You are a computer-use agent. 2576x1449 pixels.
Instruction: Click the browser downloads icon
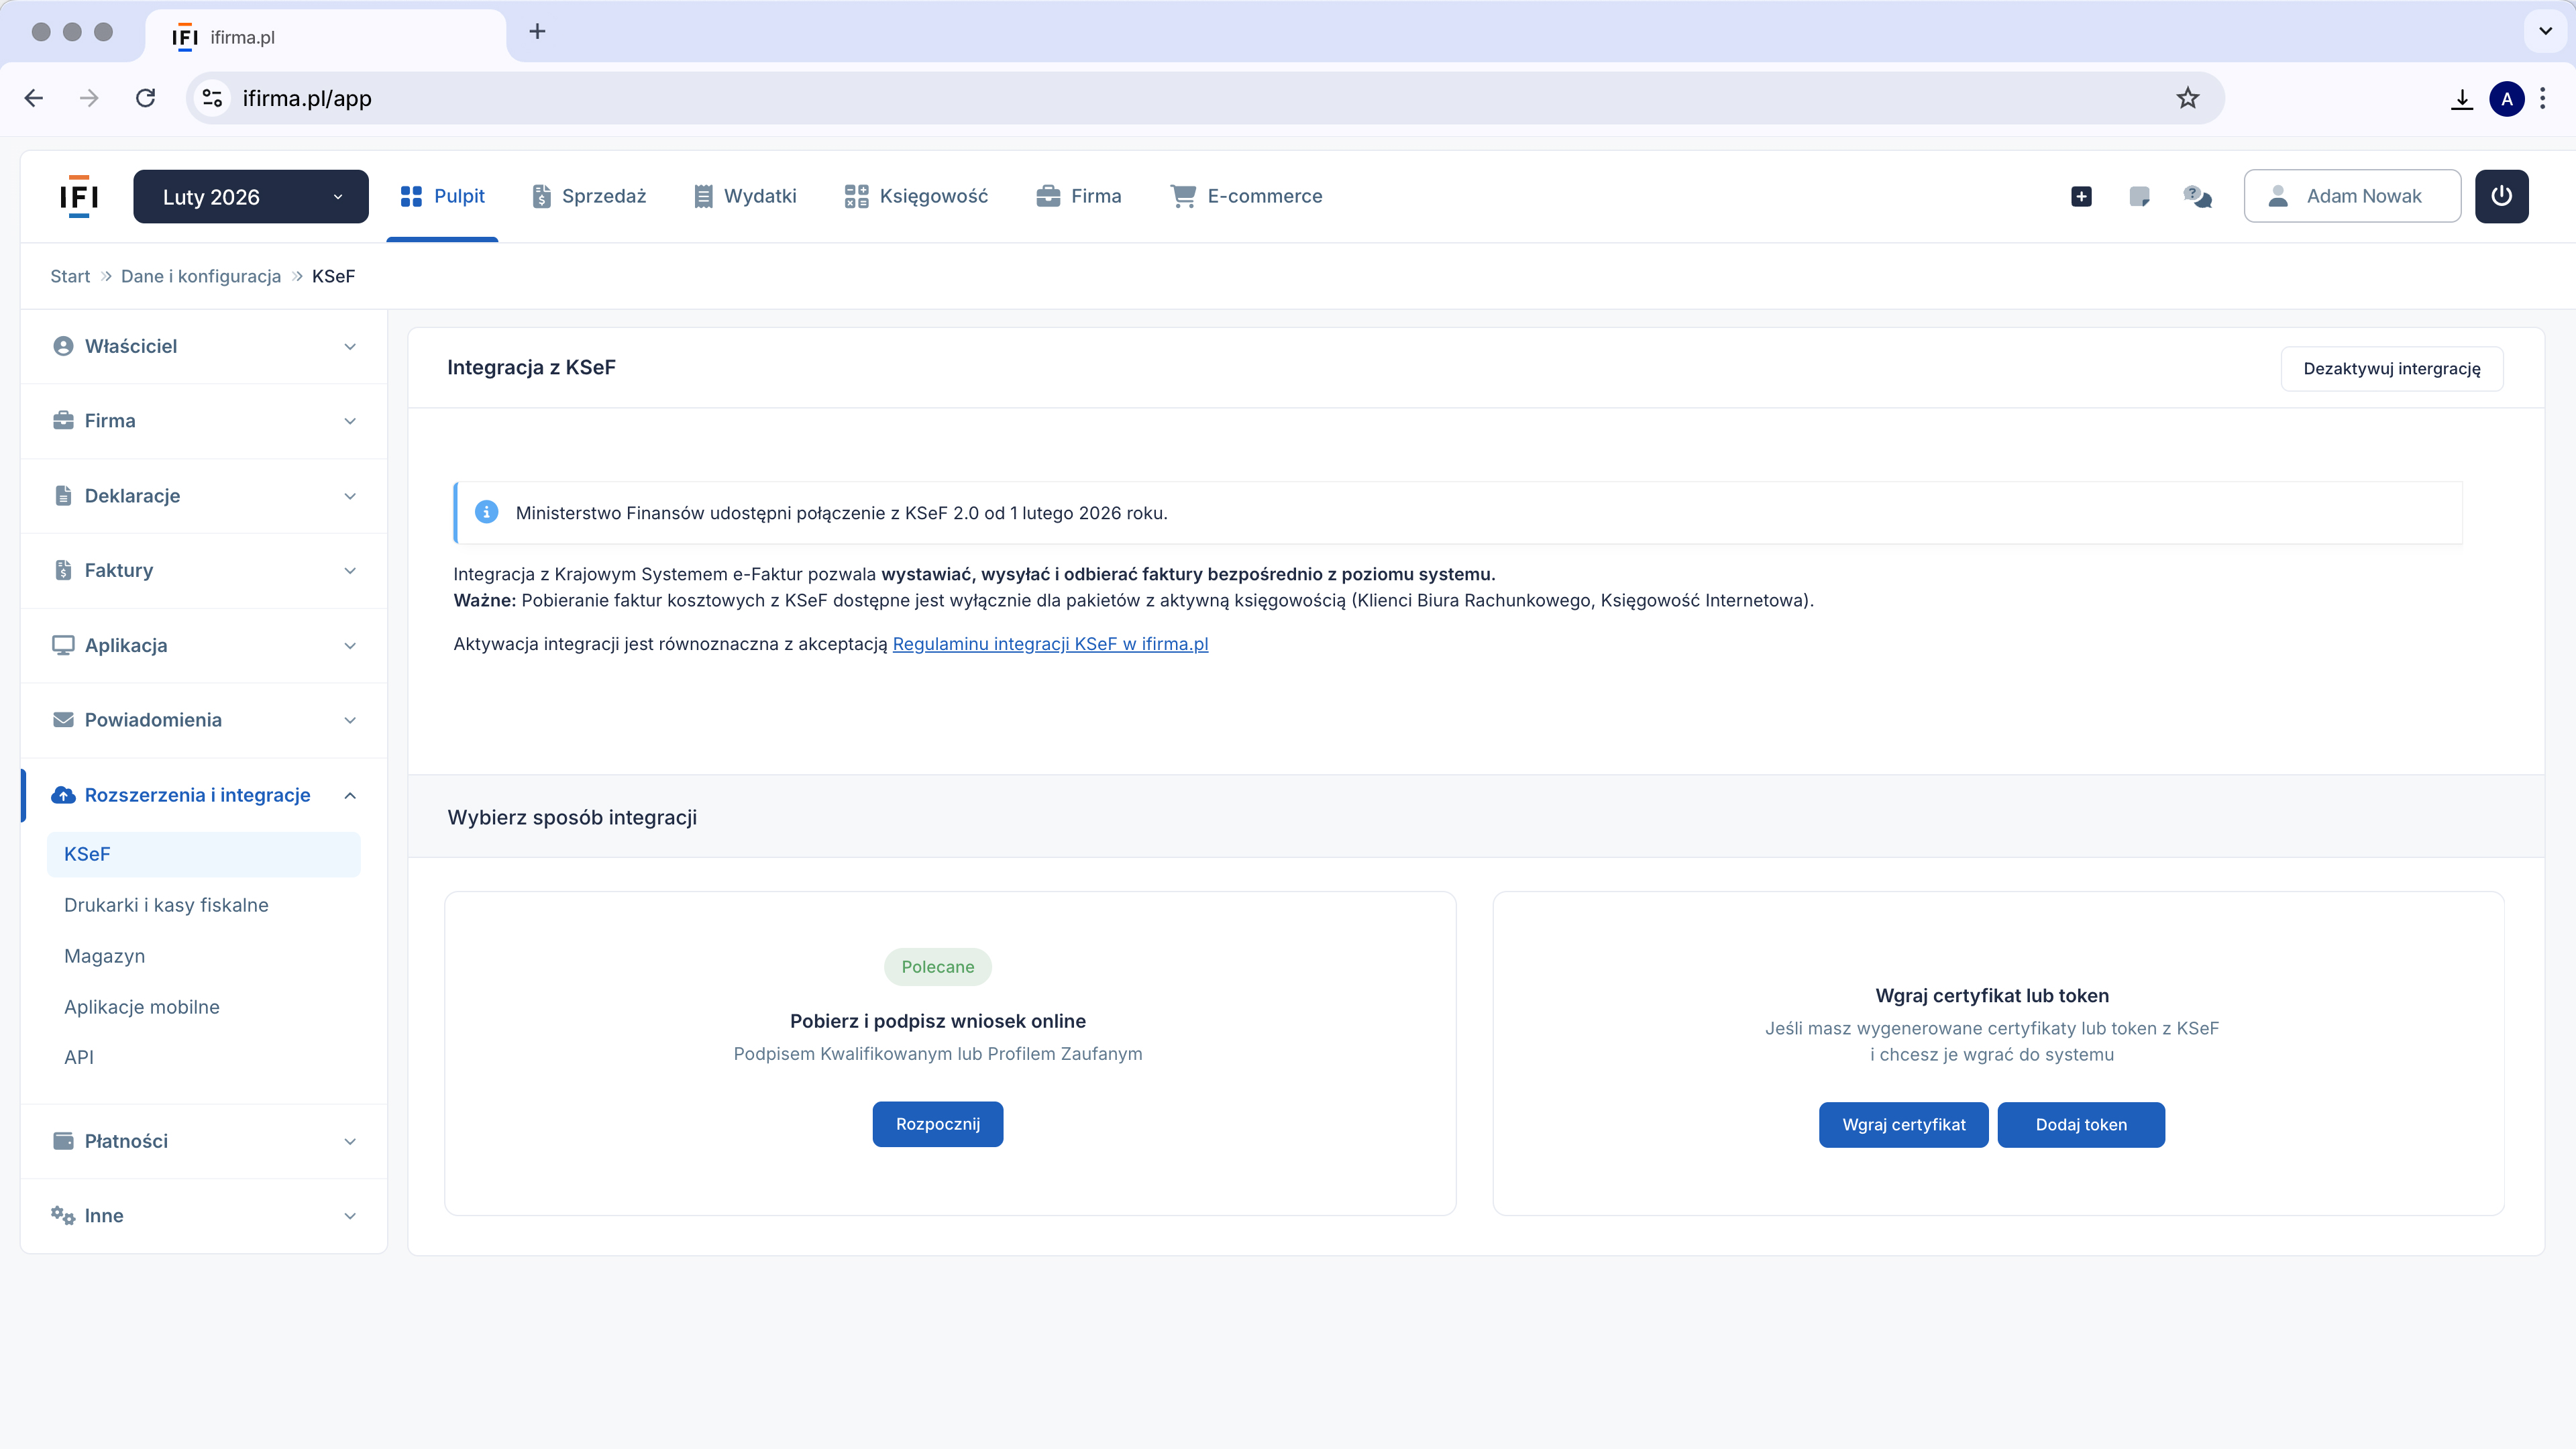[x=2461, y=99]
